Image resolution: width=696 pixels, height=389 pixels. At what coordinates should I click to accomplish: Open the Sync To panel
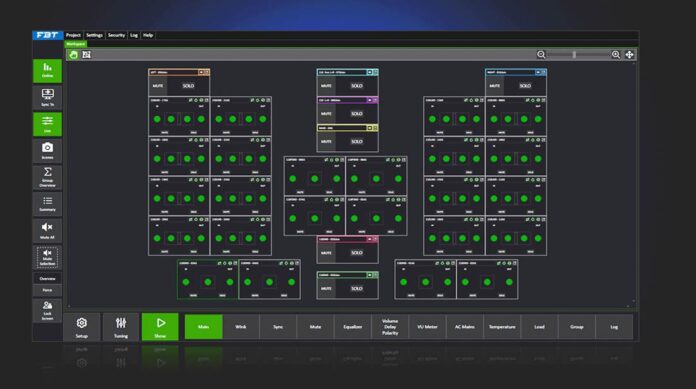[x=47, y=97]
